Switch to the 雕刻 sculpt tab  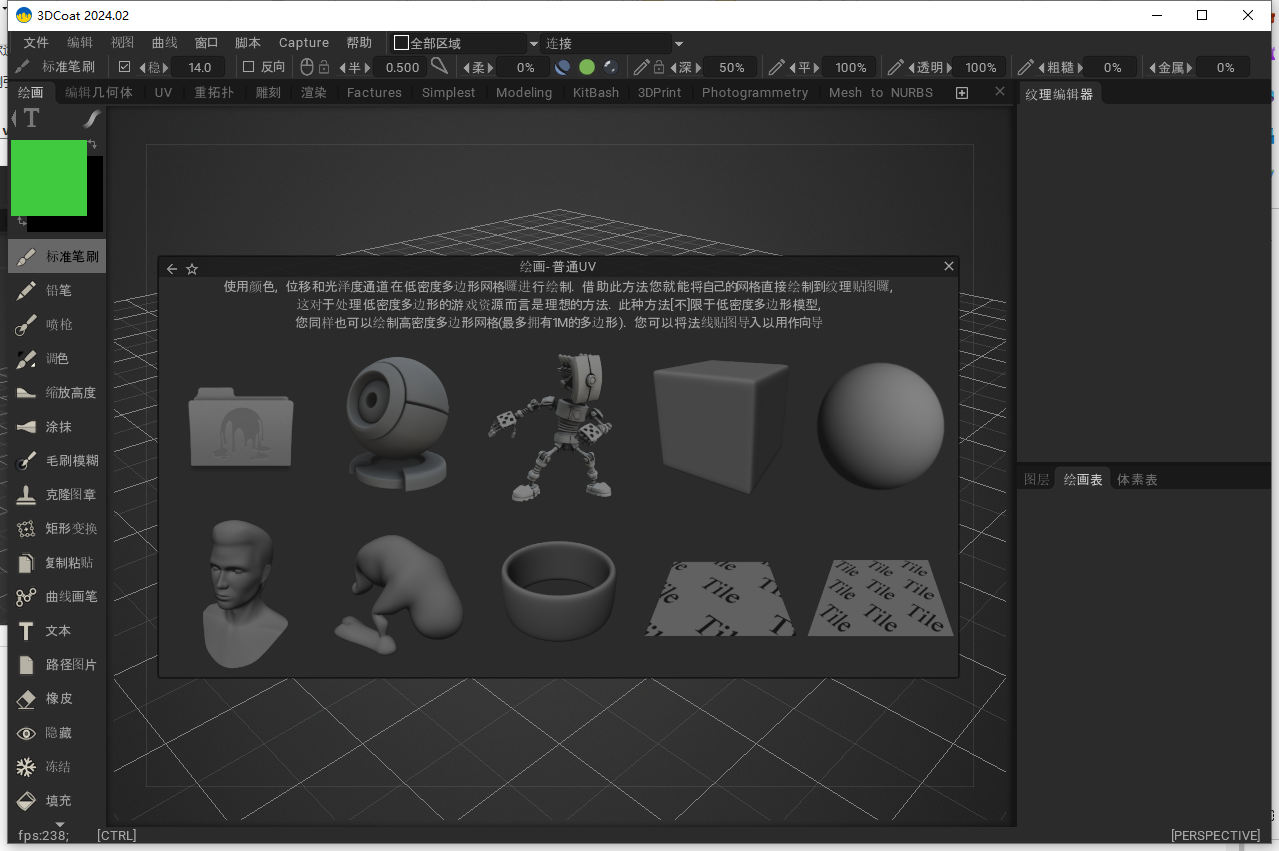268,92
